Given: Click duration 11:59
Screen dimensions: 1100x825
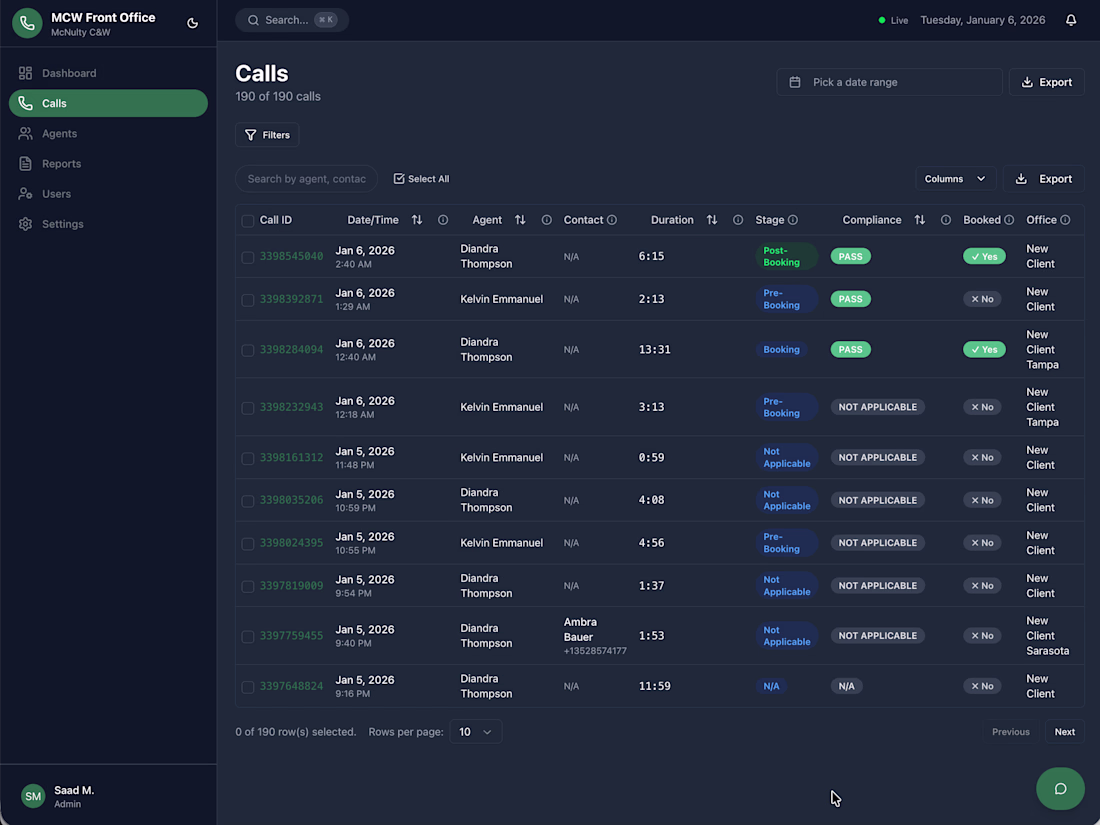Looking at the screenshot, I should (x=655, y=686).
